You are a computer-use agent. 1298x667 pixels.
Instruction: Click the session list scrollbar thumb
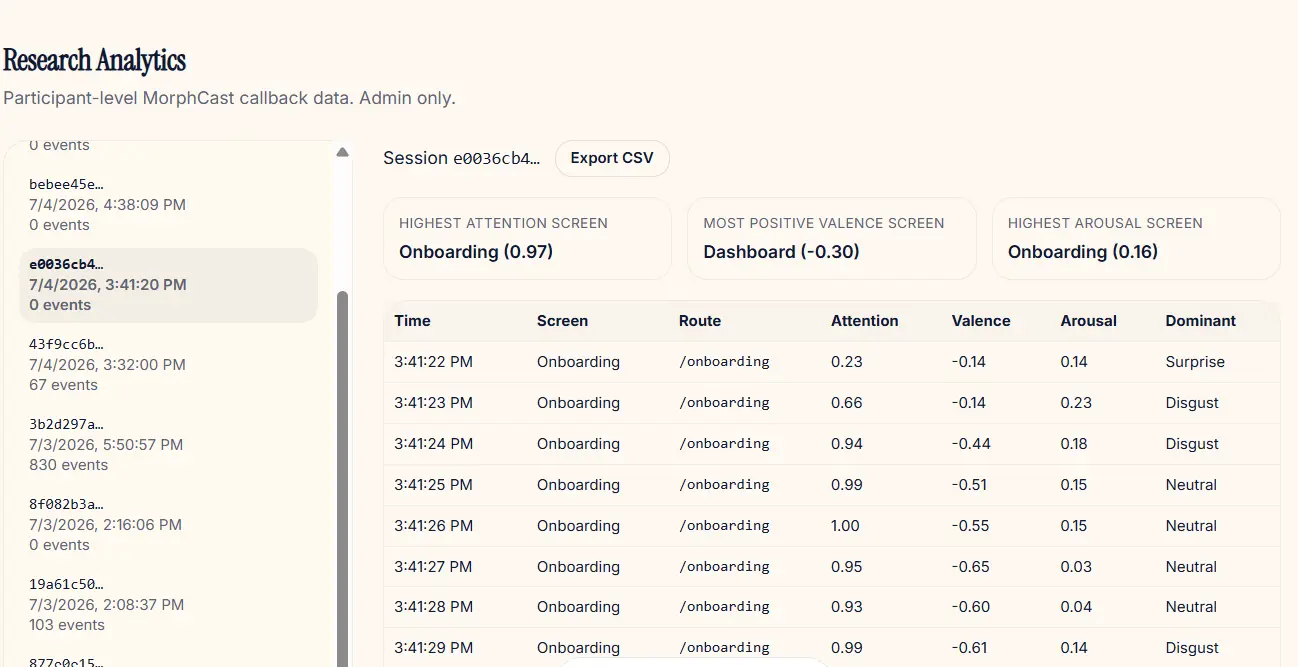343,480
